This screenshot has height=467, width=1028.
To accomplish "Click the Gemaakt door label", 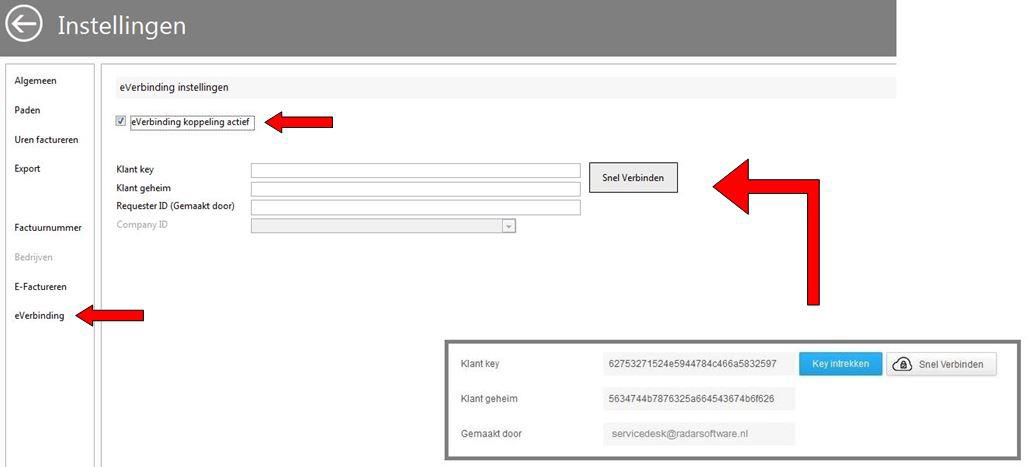I will (x=492, y=434).
